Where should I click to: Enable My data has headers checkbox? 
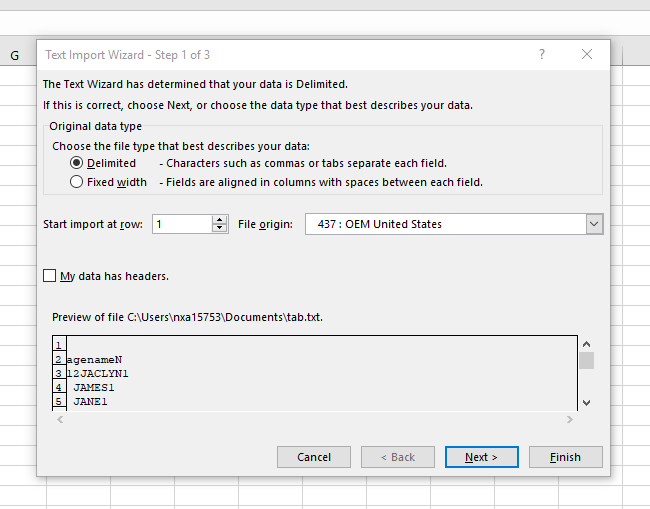(50, 276)
